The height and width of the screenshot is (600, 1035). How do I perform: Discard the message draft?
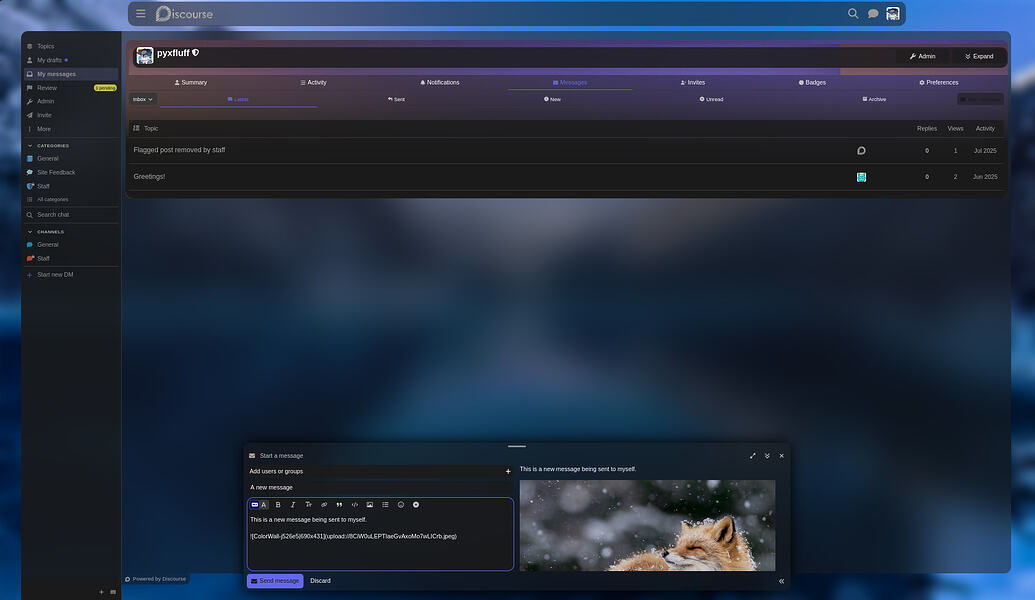click(320, 581)
